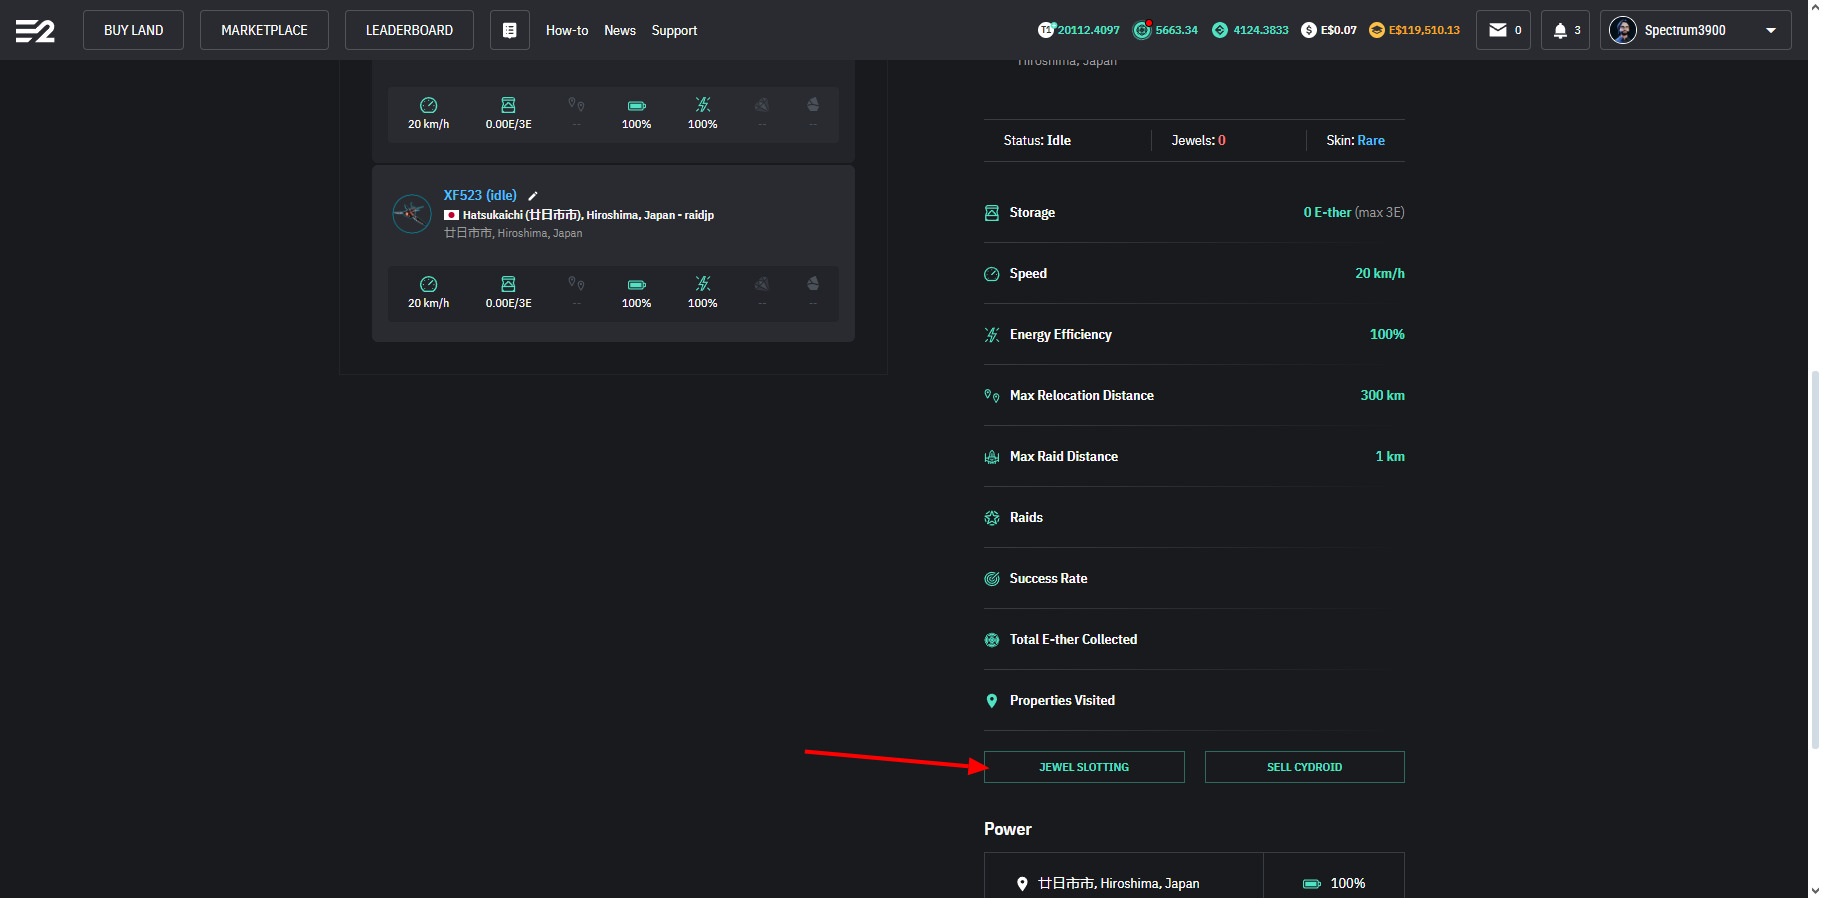Viewport: 1823px width, 898px height.
Task: Click the E$ dollar balance icon
Action: tap(1308, 30)
